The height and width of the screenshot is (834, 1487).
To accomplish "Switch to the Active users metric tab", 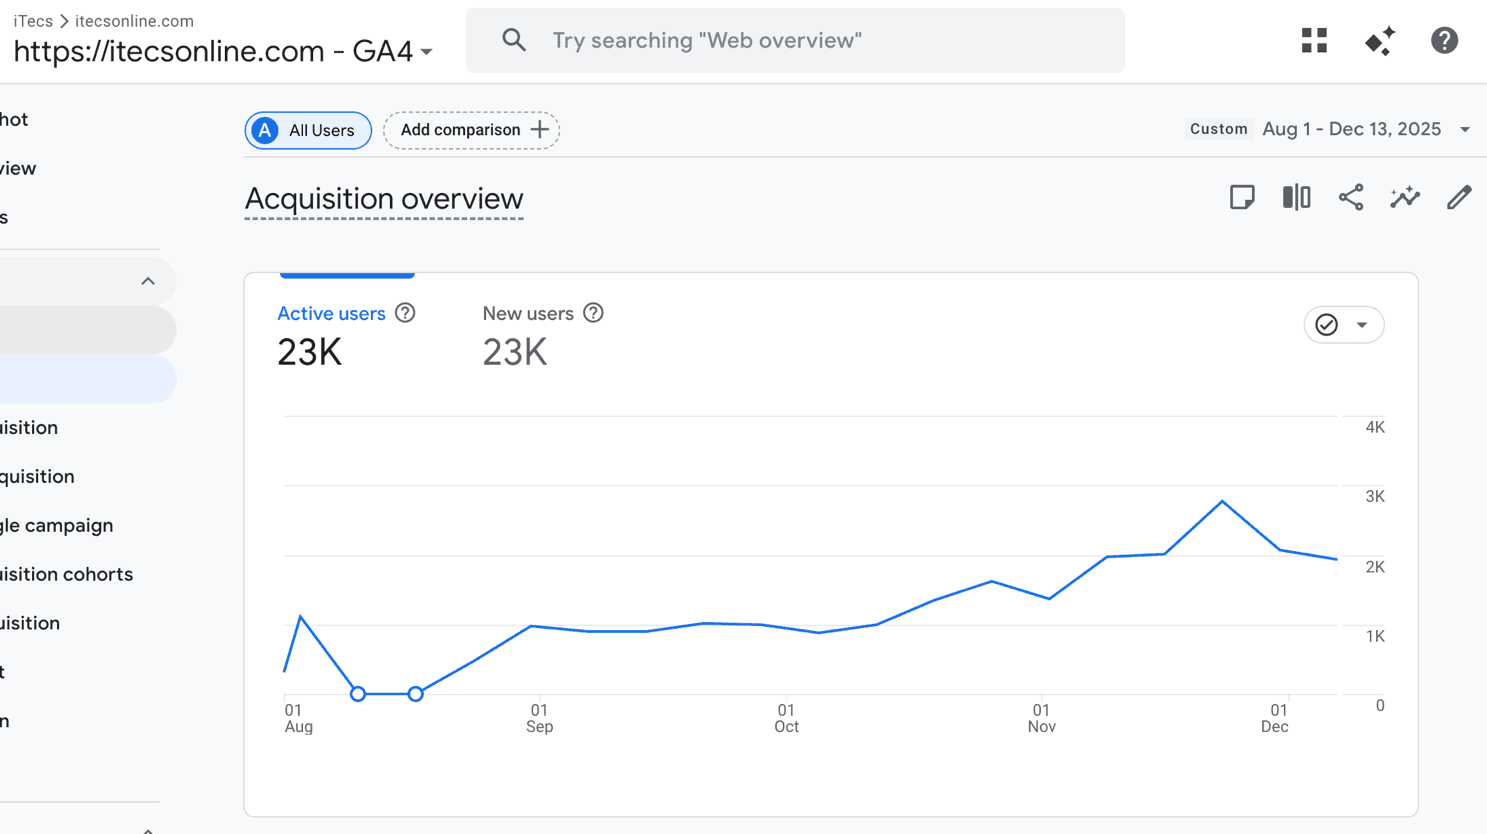I will (x=331, y=313).
